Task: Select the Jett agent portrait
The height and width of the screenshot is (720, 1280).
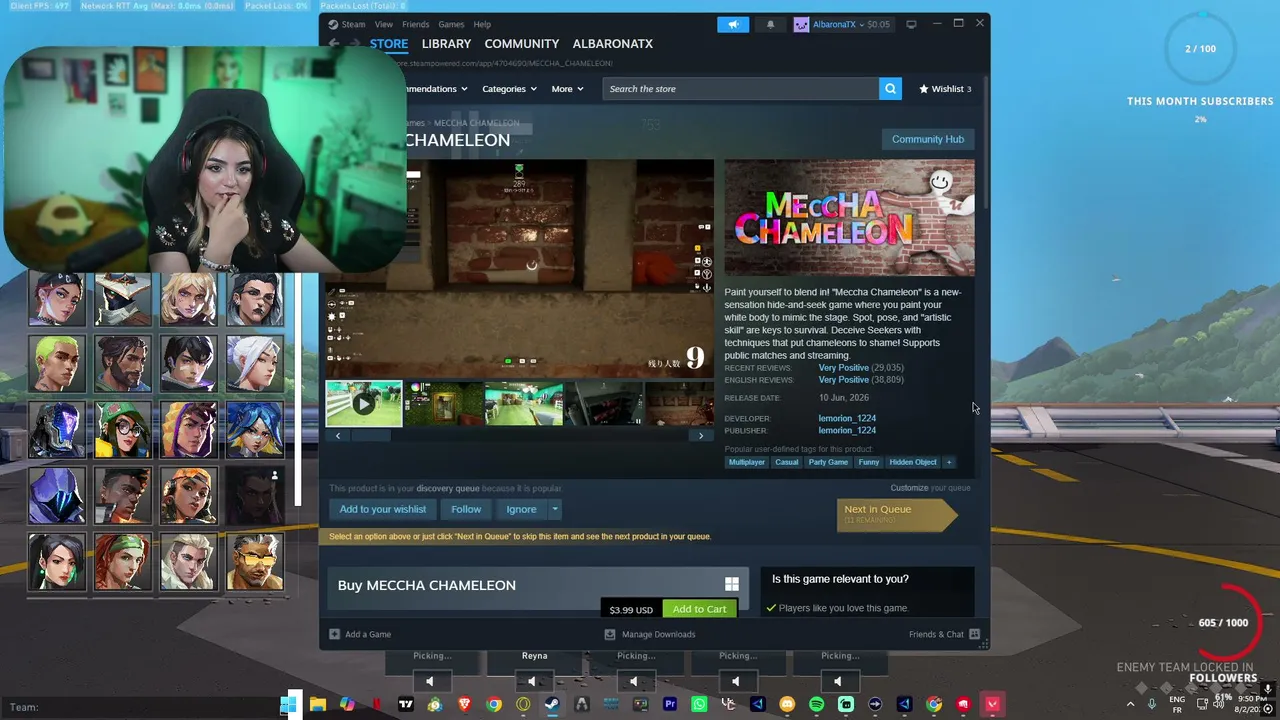Action: tap(255, 363)
